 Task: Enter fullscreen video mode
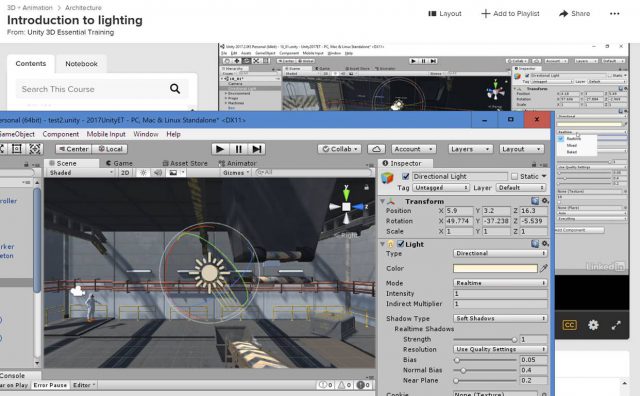pos(616,325)
